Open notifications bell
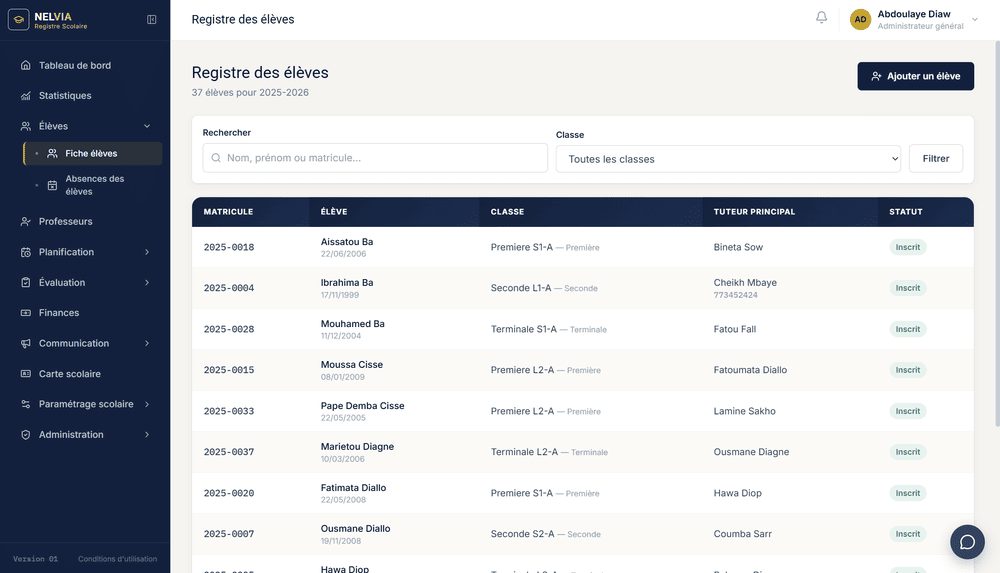The height and width of the screenshot is (573, 1000). pyautogui.click(x=821, y=18)
